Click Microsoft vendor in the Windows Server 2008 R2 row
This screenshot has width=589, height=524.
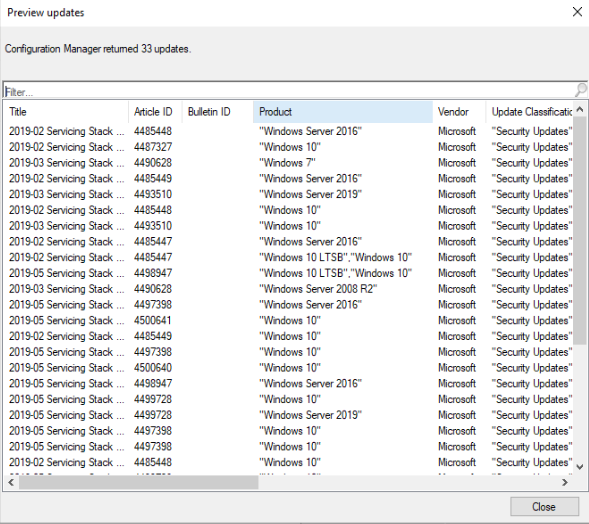pyautogui.click(x=457, y=289)
